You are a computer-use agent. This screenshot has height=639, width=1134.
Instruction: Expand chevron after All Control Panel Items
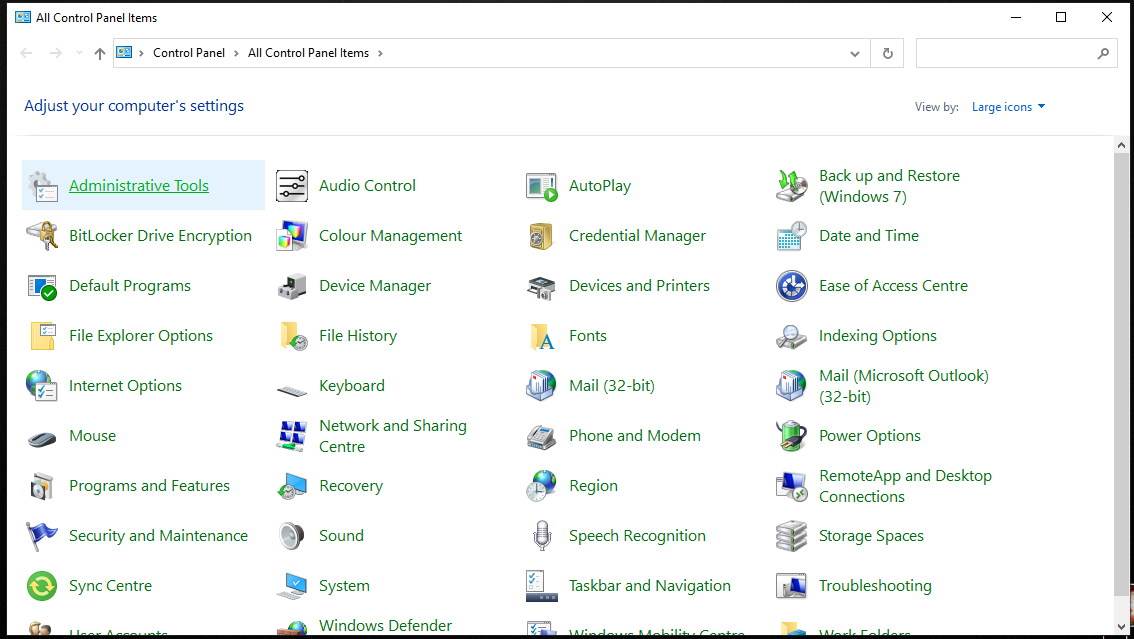click(x=380, y=53)
